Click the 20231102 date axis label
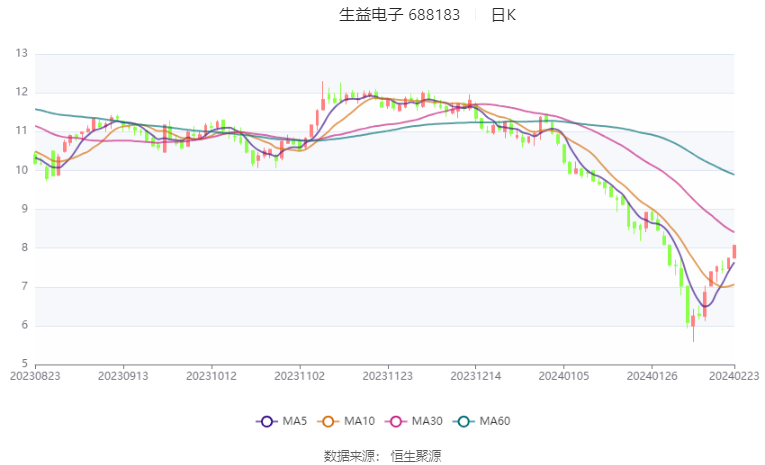 [x=300, y=376]
